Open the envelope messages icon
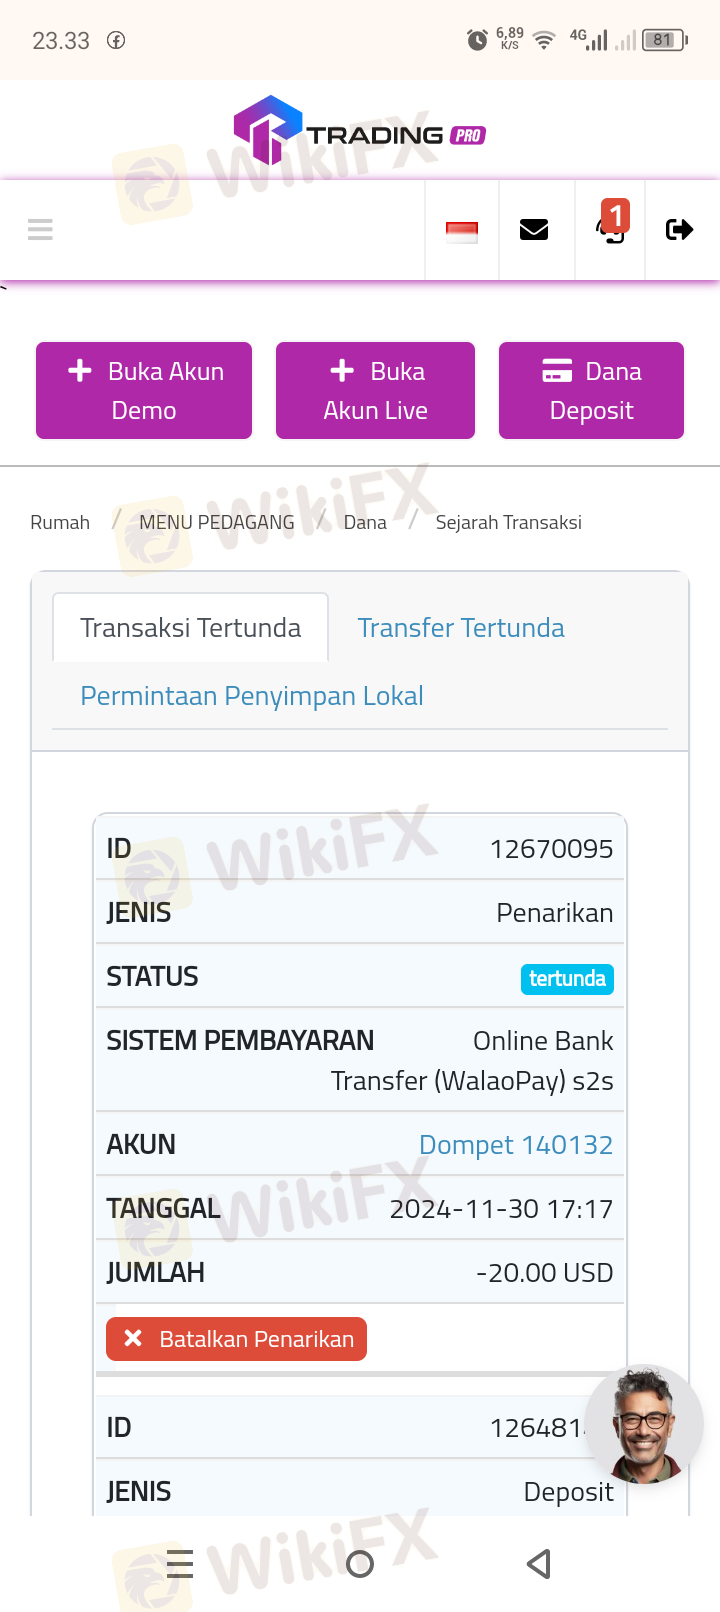Image resolution: width=720 pixels, height=1612 pixels. pyautogui.click(x=534, y=230)
